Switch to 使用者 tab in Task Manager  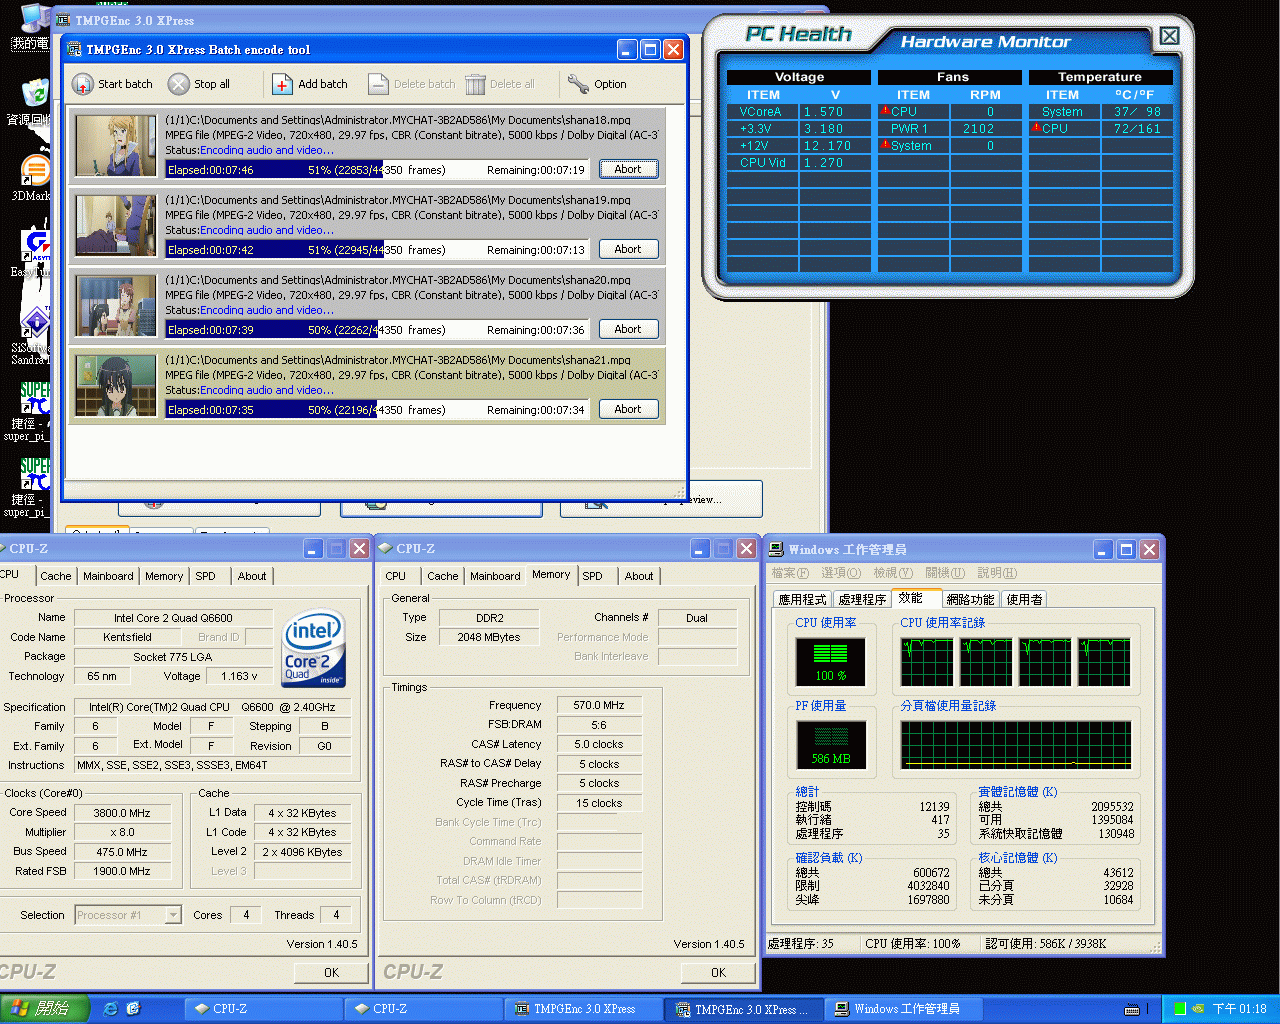(1024, 600)
